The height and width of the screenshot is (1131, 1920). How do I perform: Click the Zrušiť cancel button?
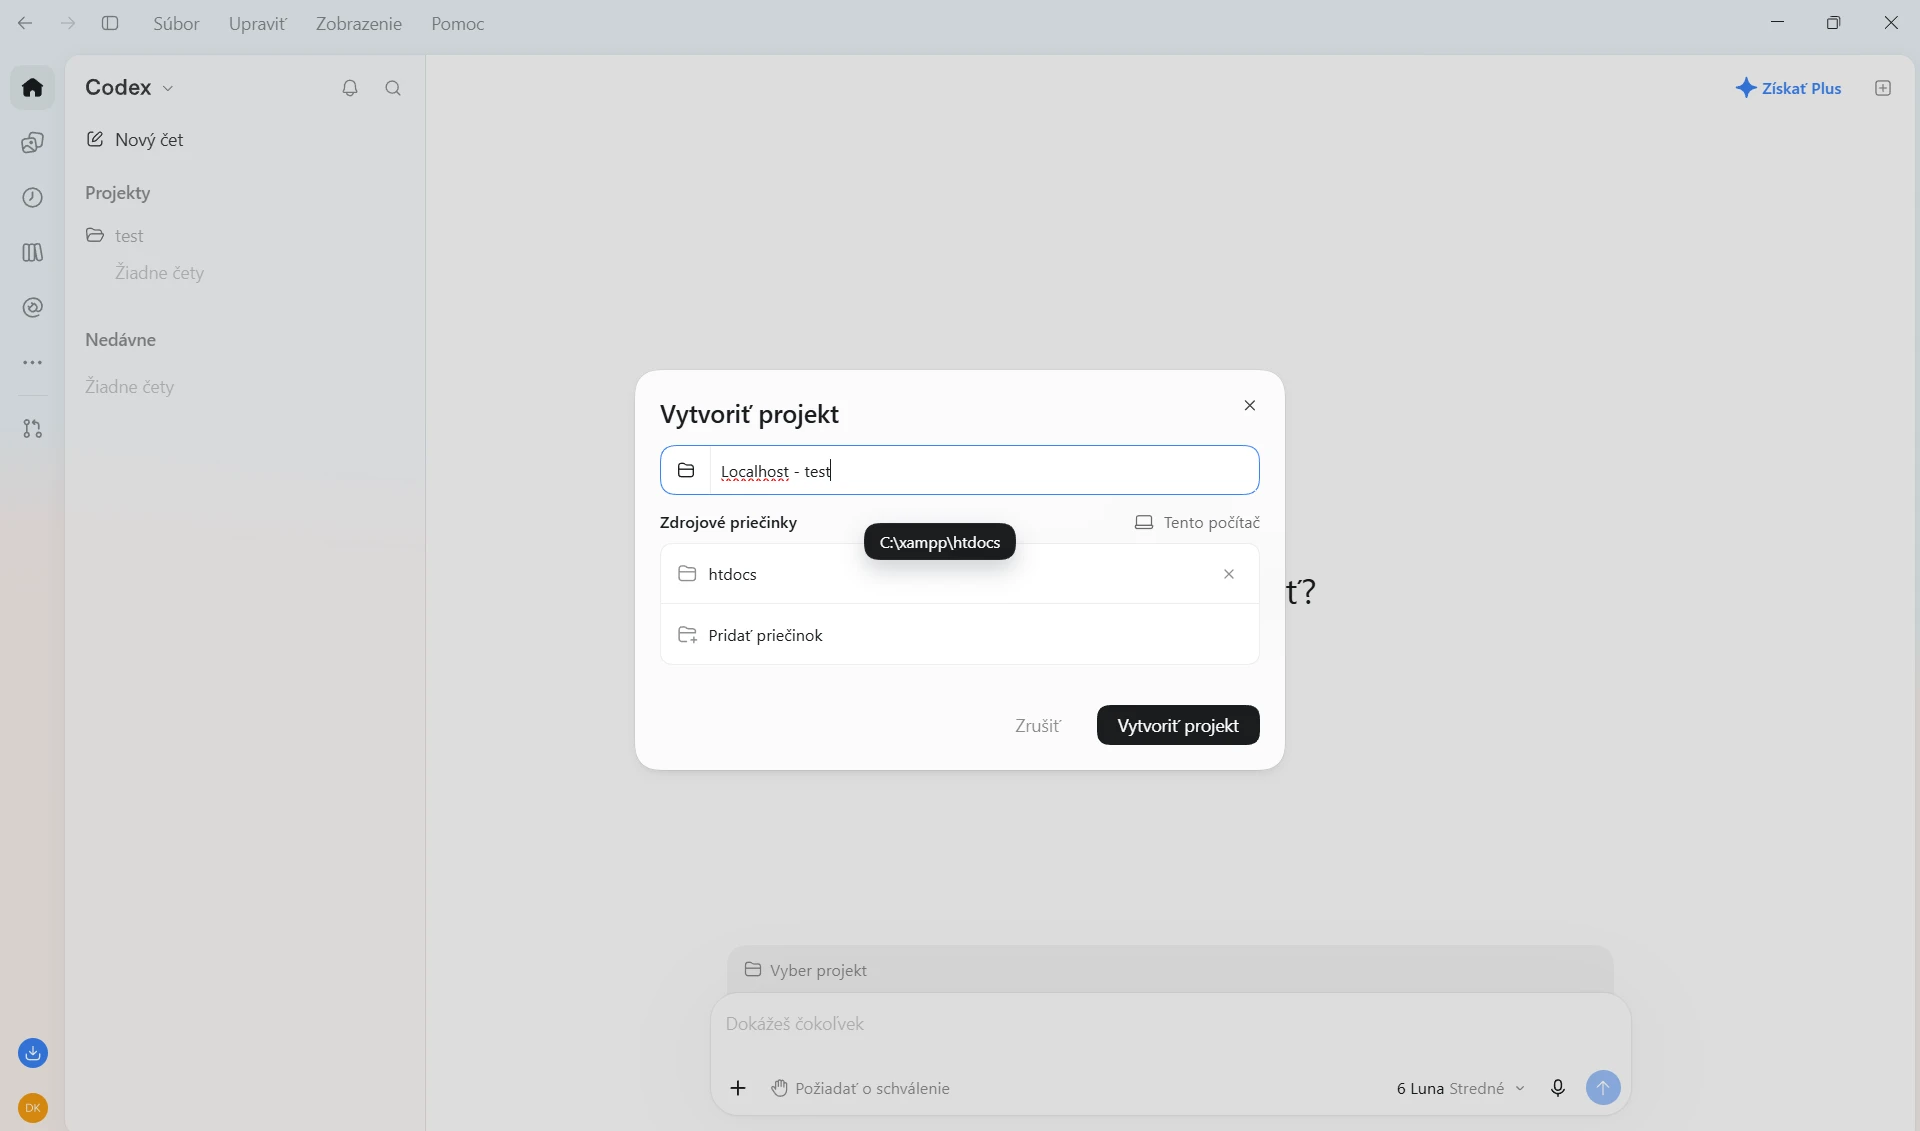coord(1038,725)
